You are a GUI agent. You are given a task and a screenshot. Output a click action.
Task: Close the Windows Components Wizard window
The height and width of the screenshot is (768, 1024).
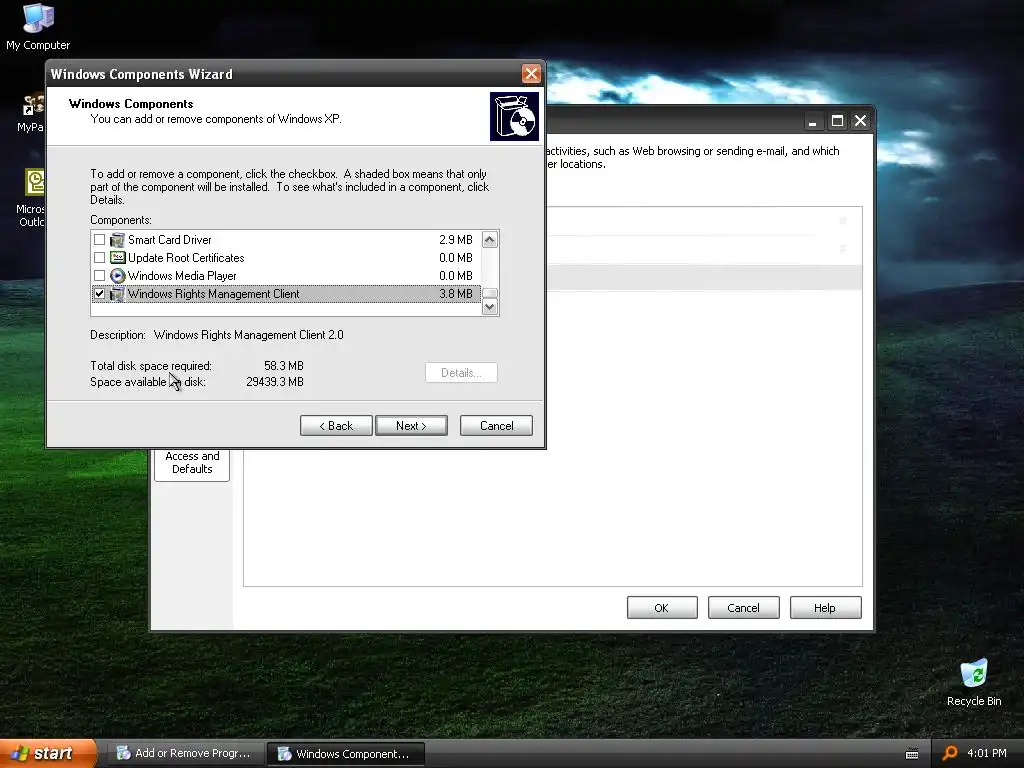(x=532, y=74)
